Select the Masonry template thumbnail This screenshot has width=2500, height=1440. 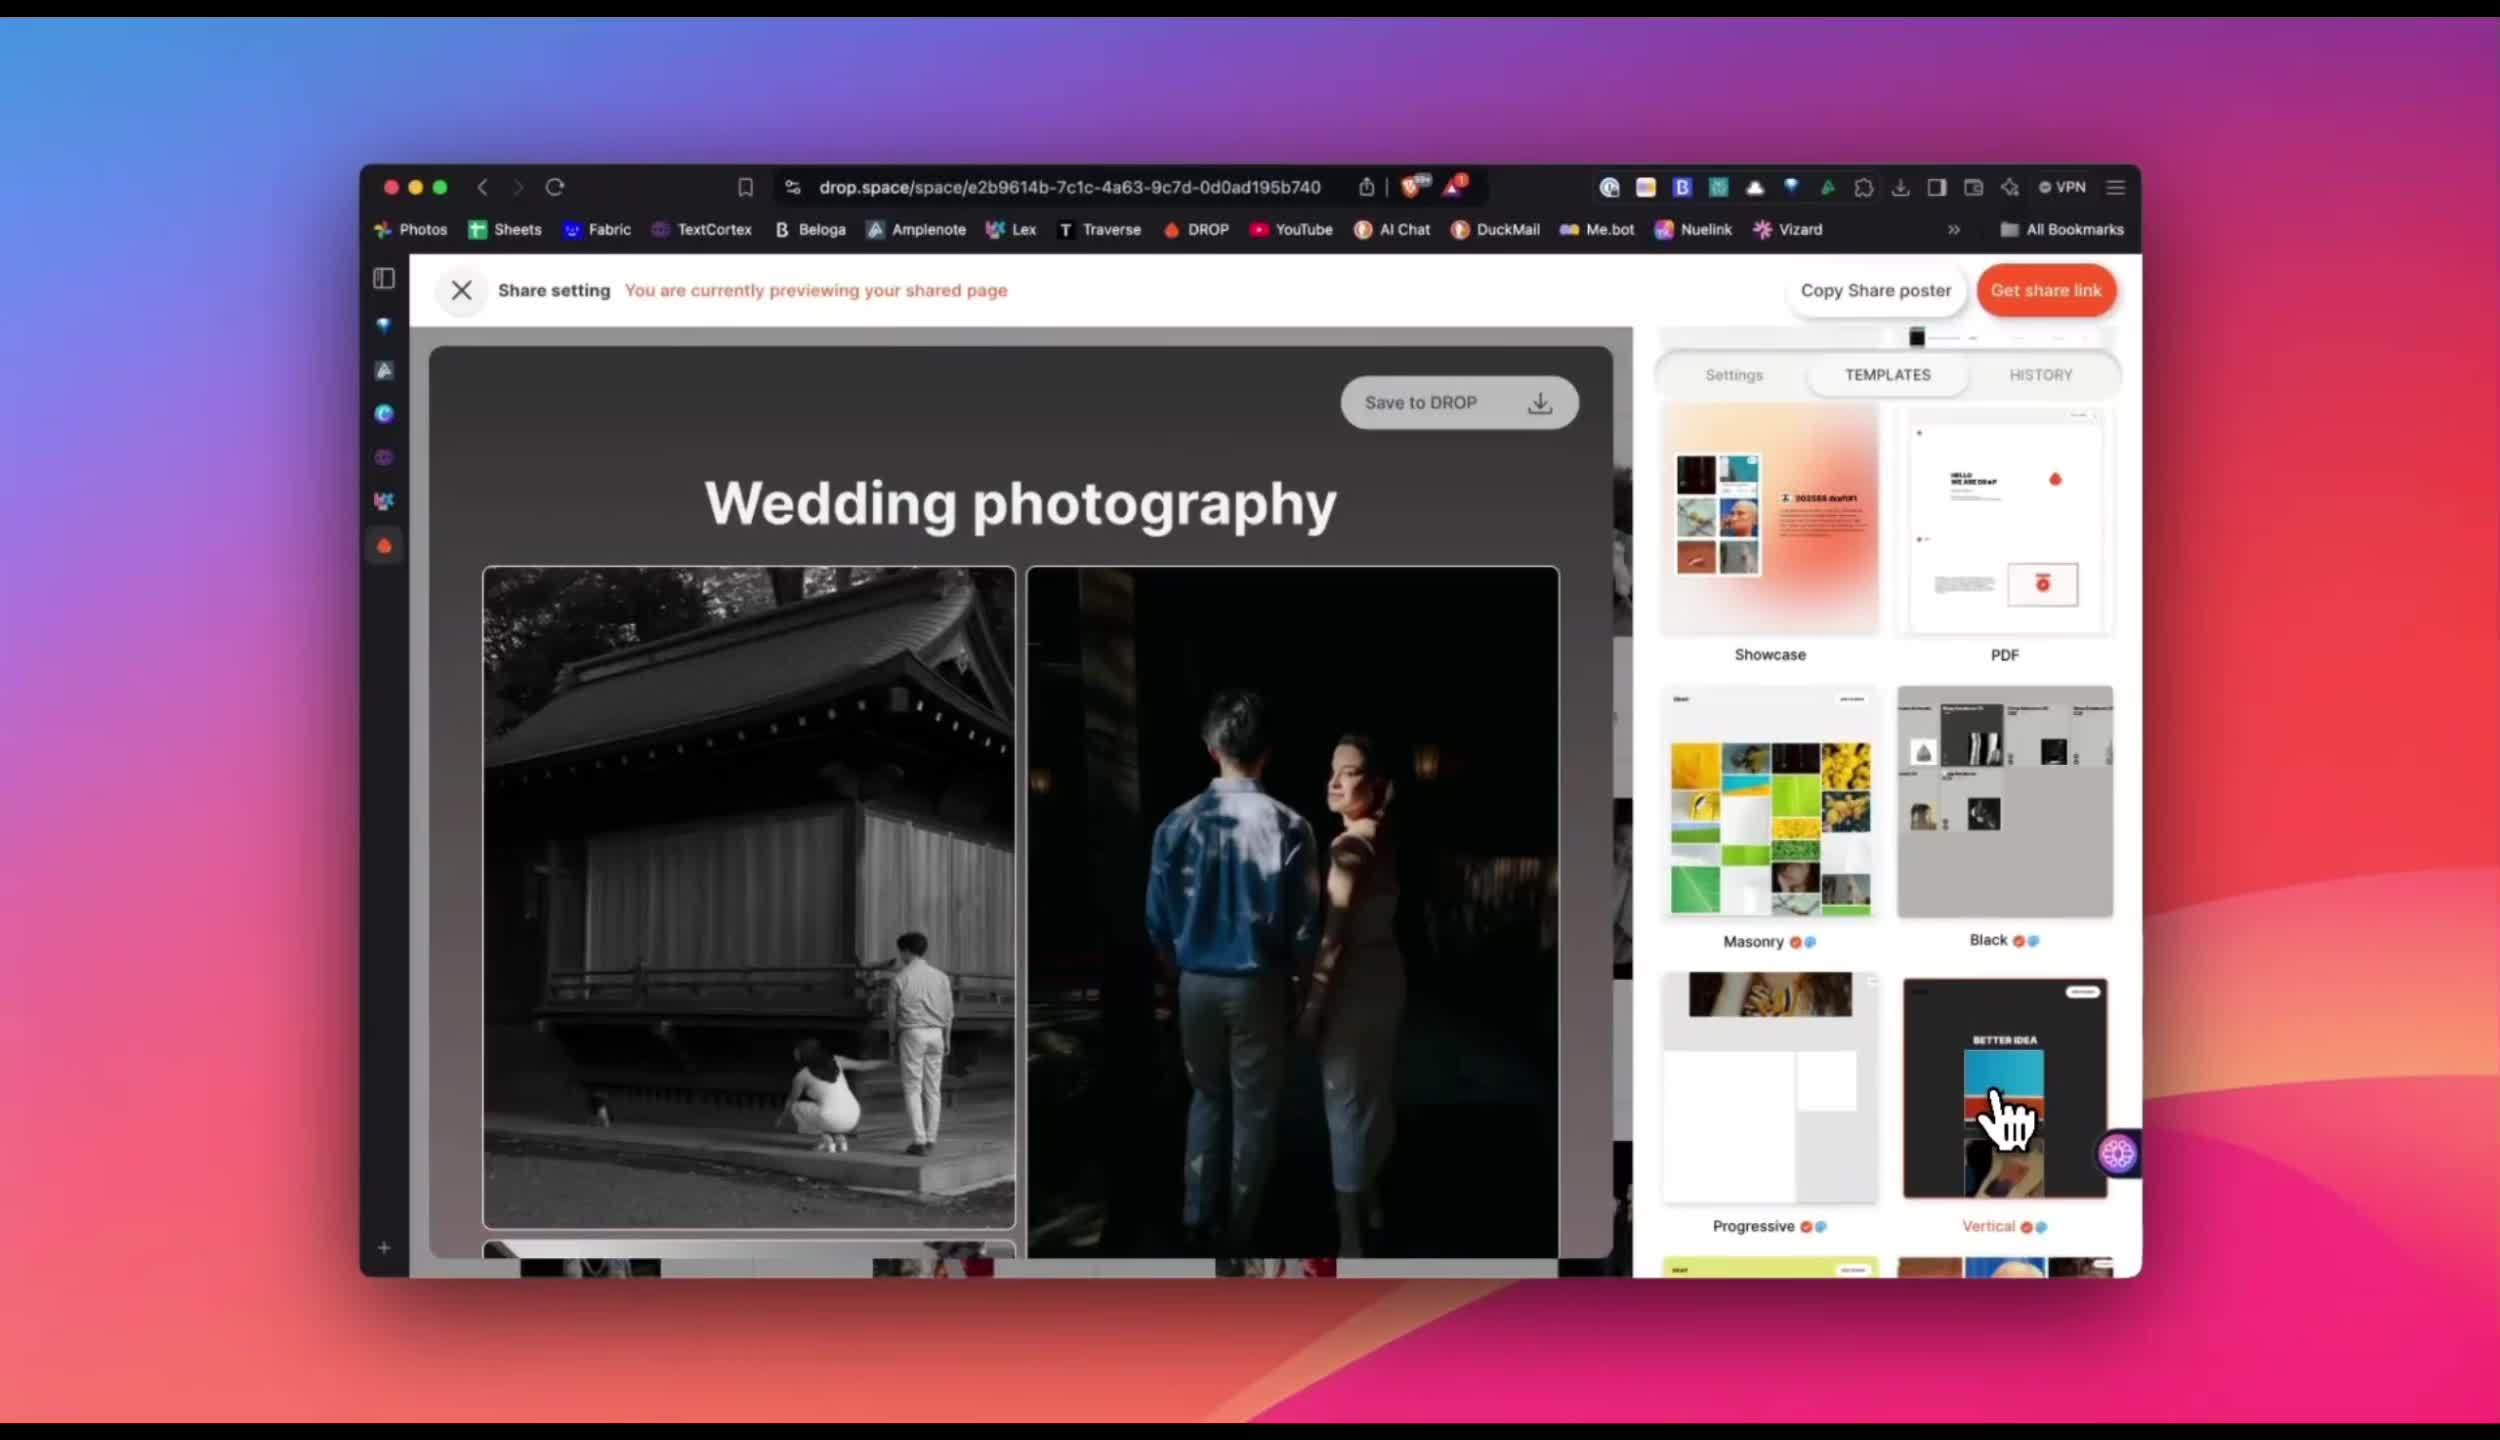pyautogui.click(x=1769, y=802)
